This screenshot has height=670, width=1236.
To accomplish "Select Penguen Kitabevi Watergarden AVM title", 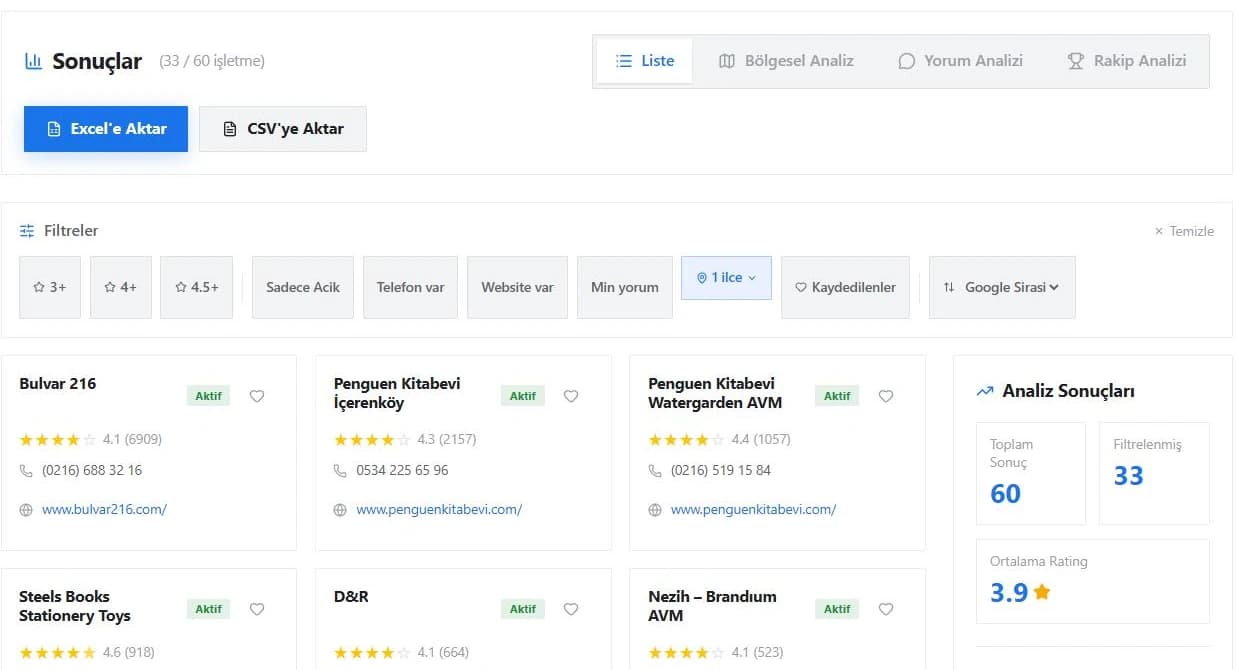I will 715,393.
